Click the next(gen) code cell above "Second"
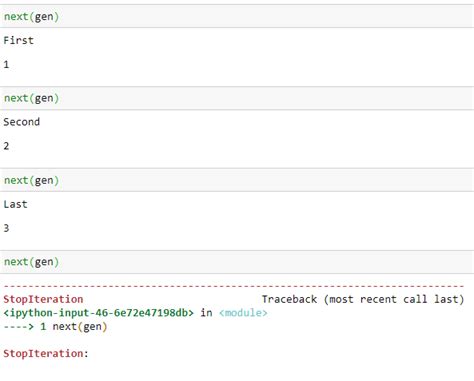 click(x=237, y=98)
